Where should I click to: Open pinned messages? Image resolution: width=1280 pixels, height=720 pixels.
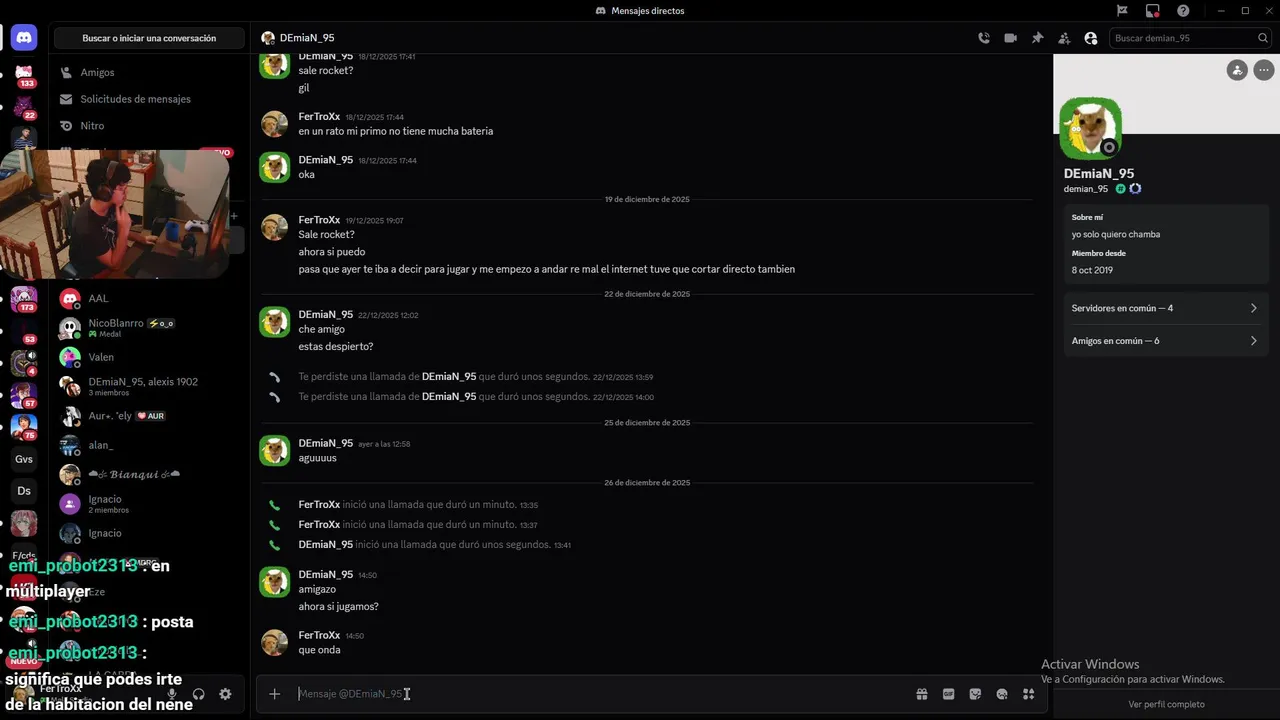(1037, 38)
